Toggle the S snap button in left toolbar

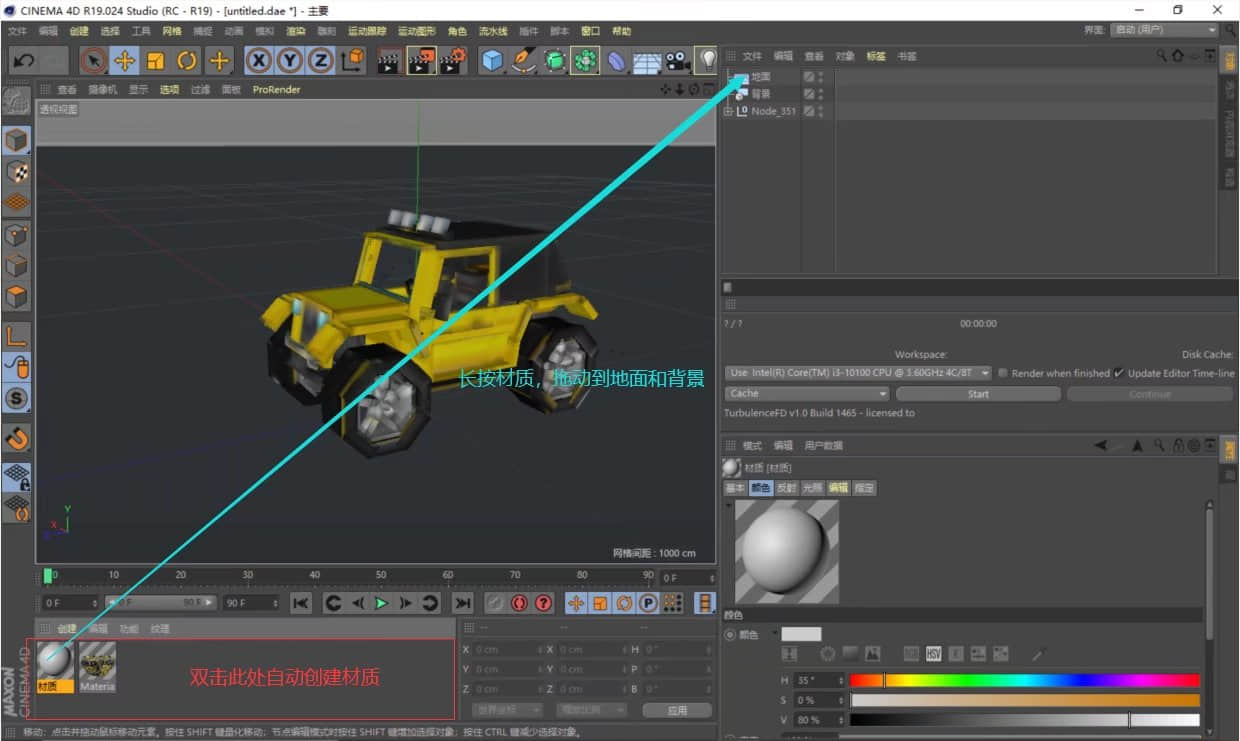pyautogui.click(x=16, y=398)
